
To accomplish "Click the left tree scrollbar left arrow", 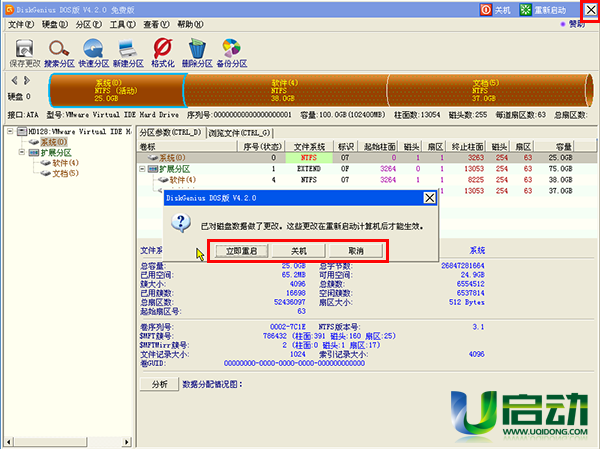I will (x=9, y=442).
